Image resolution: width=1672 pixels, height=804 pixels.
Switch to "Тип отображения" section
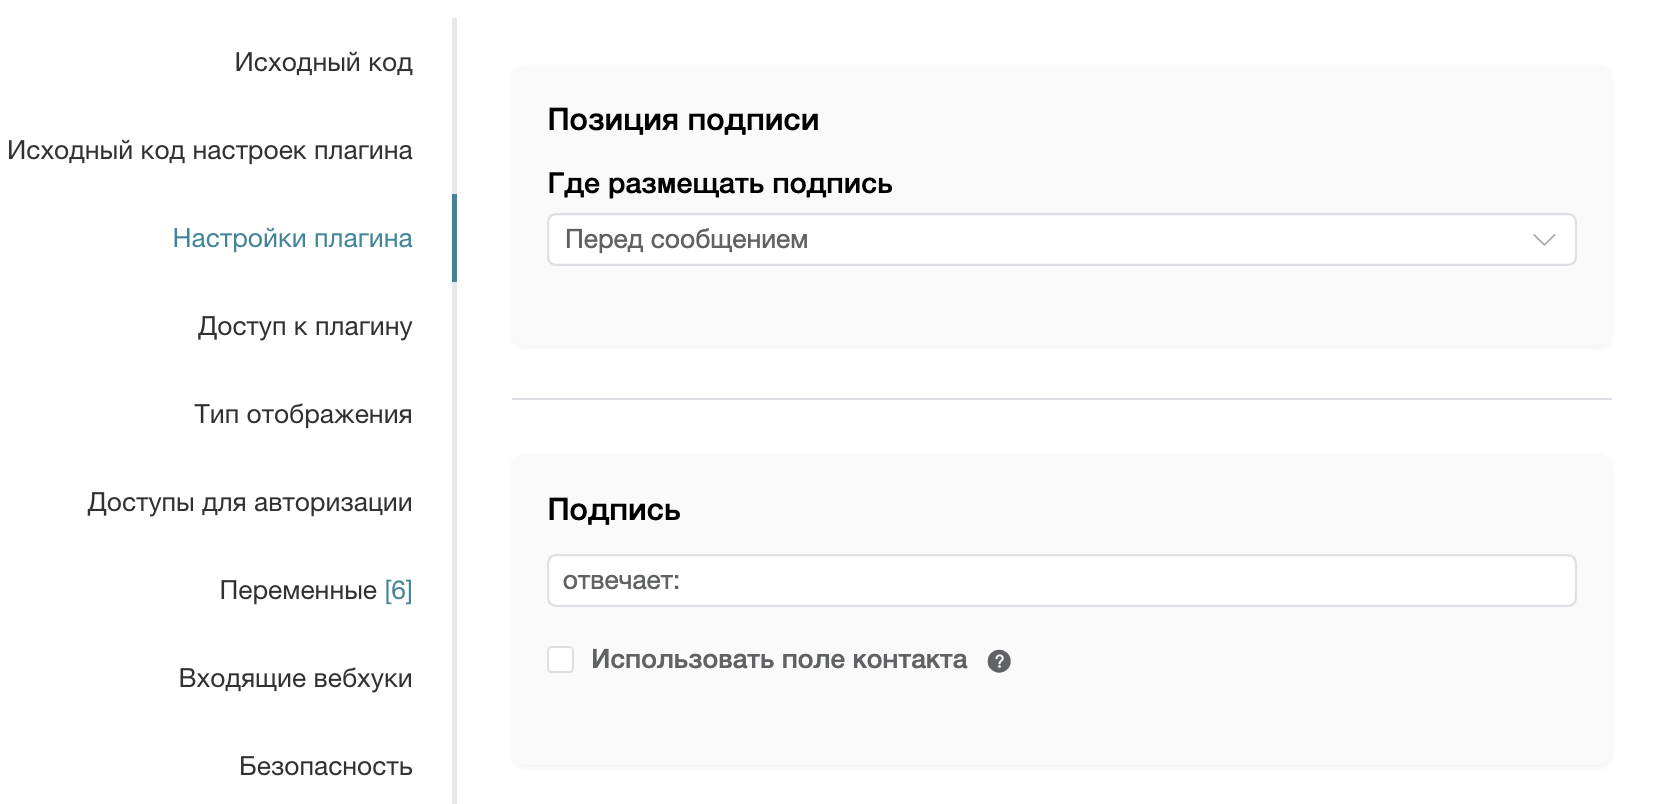[303, 414]
